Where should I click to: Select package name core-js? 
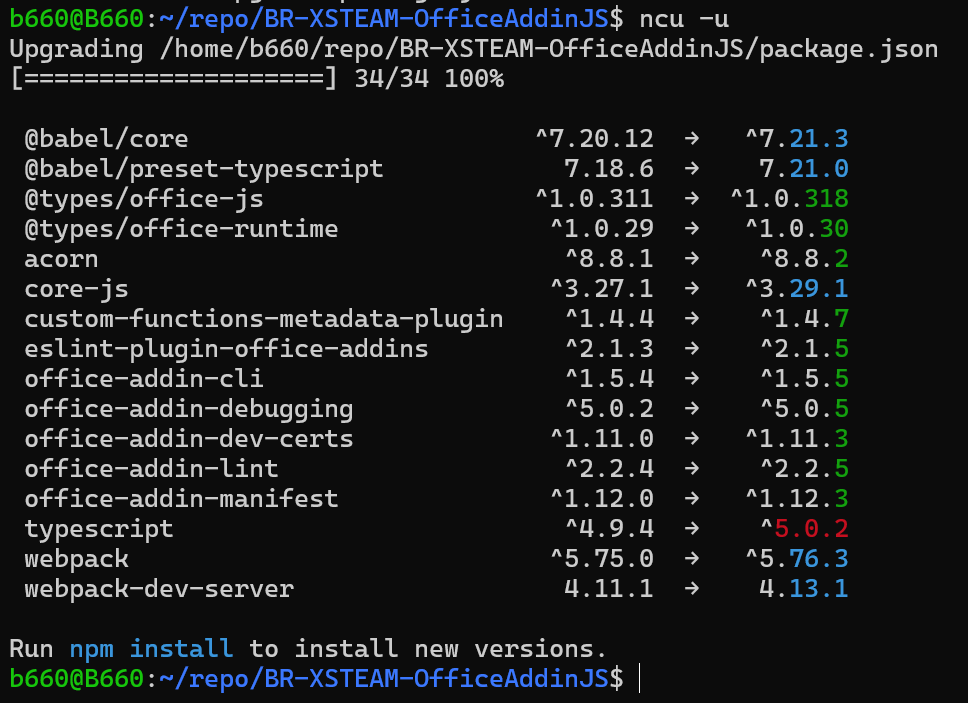coord(77,289)
